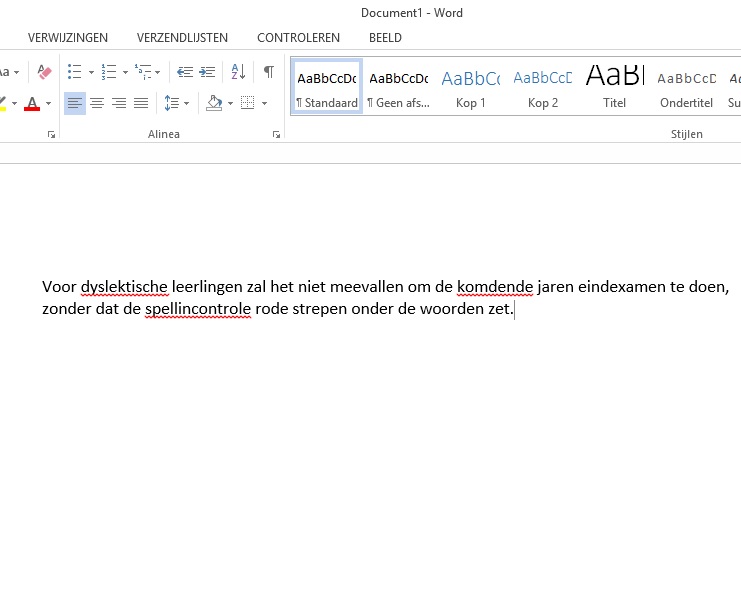Toggle left alignment for the paragraph

[x=75, y=103]
